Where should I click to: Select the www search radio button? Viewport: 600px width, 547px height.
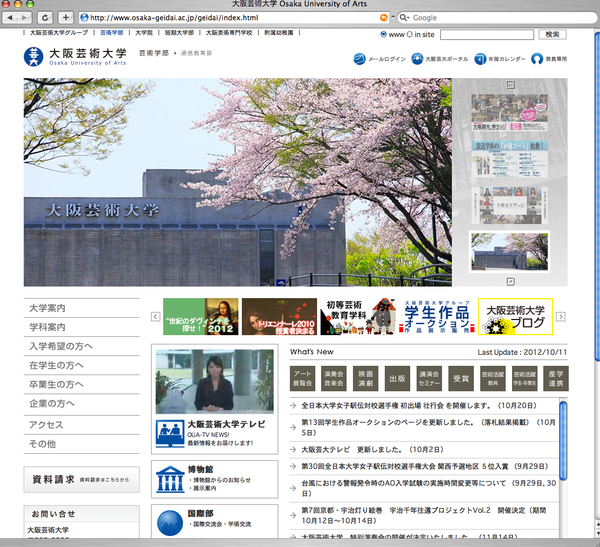(x=383, y=34)
